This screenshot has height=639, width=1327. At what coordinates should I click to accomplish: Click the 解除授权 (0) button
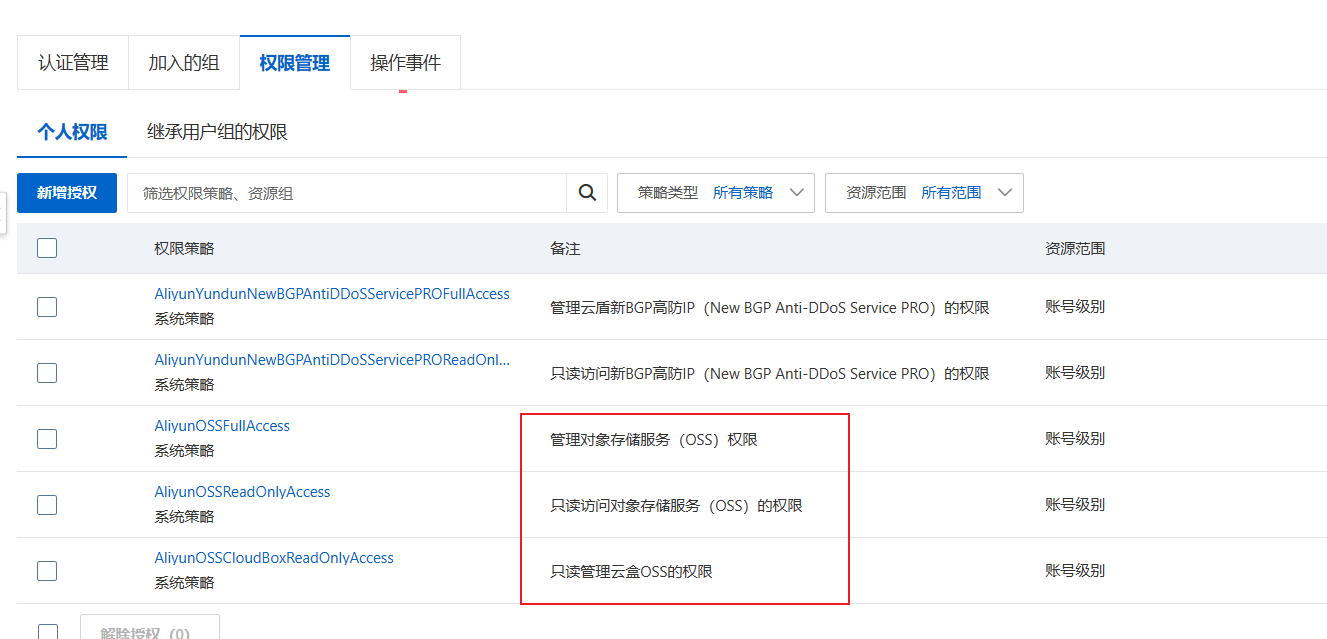pyautogui.click(x=150, y=627)
